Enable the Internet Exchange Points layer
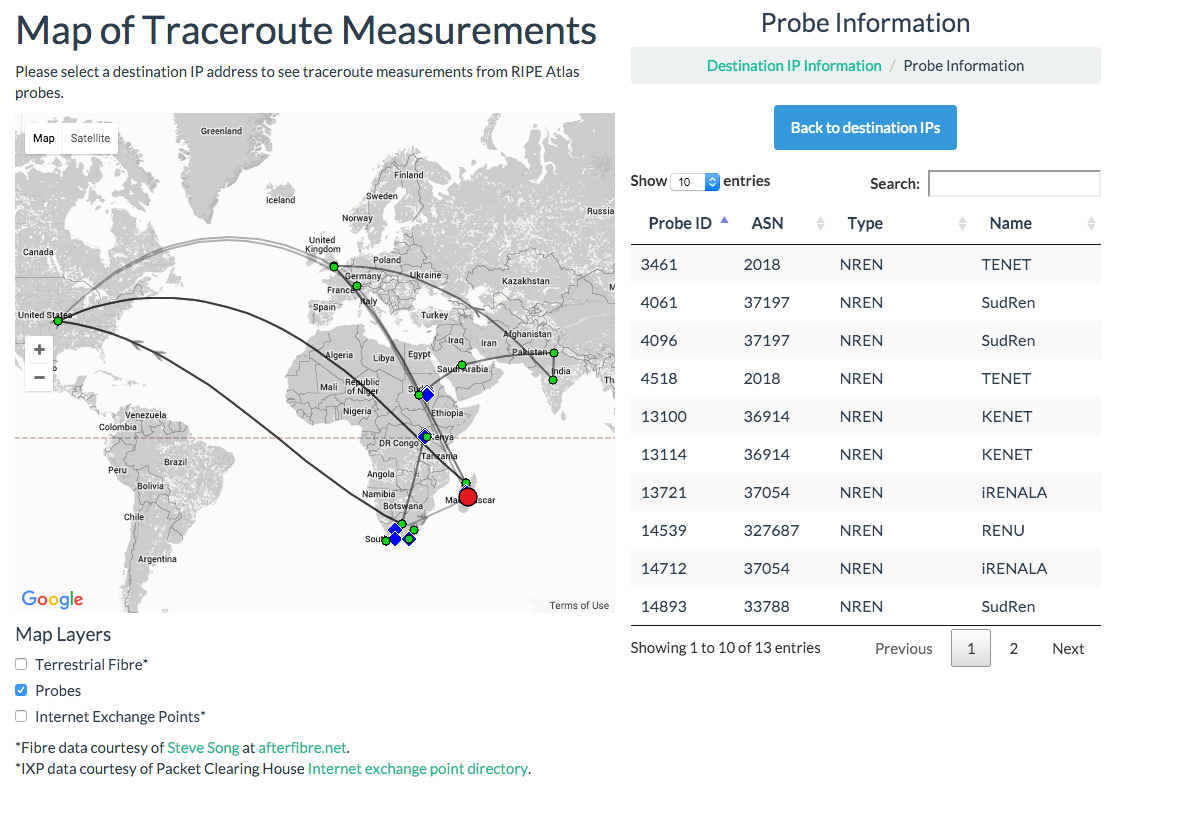The image size is (1199, 833). 21,716
